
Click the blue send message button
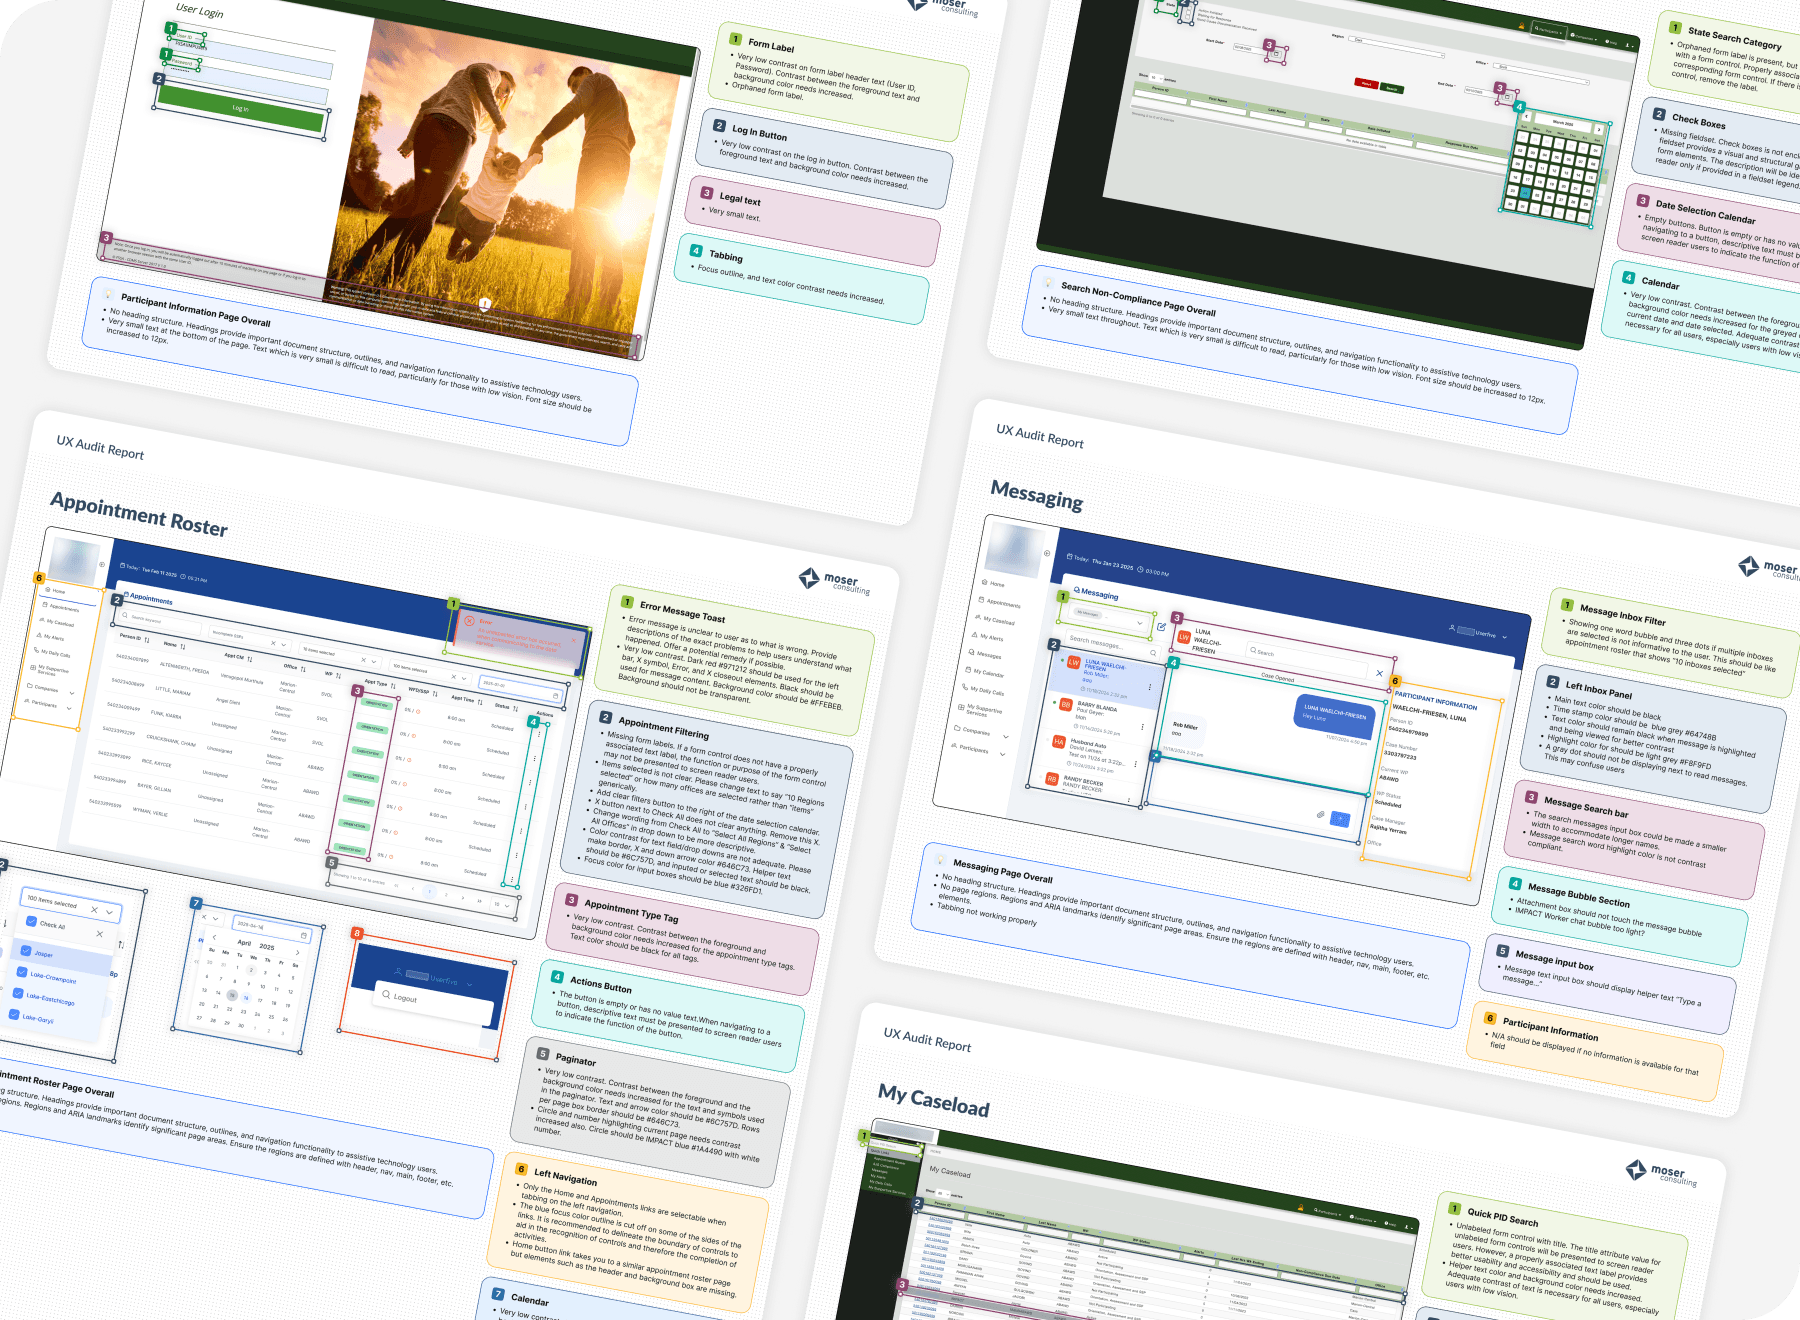(x=1340, y=820)
